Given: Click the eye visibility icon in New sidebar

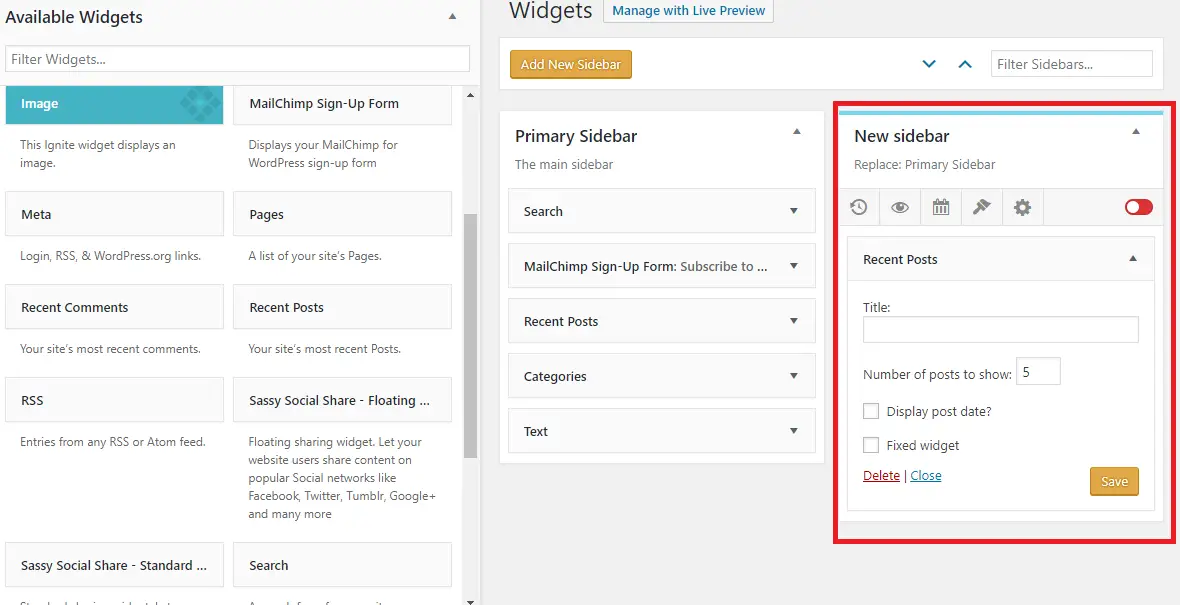Looking at the screenshot, I should (900, 208).
